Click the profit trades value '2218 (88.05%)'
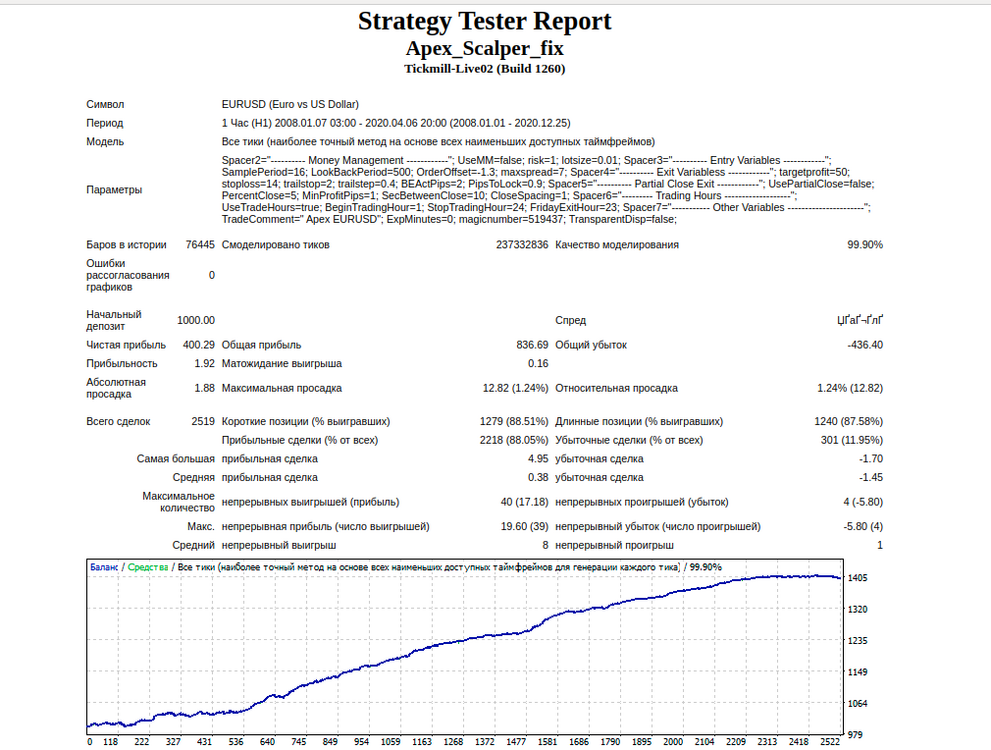Viewport: 991px width, 750px height. [514, 440]
